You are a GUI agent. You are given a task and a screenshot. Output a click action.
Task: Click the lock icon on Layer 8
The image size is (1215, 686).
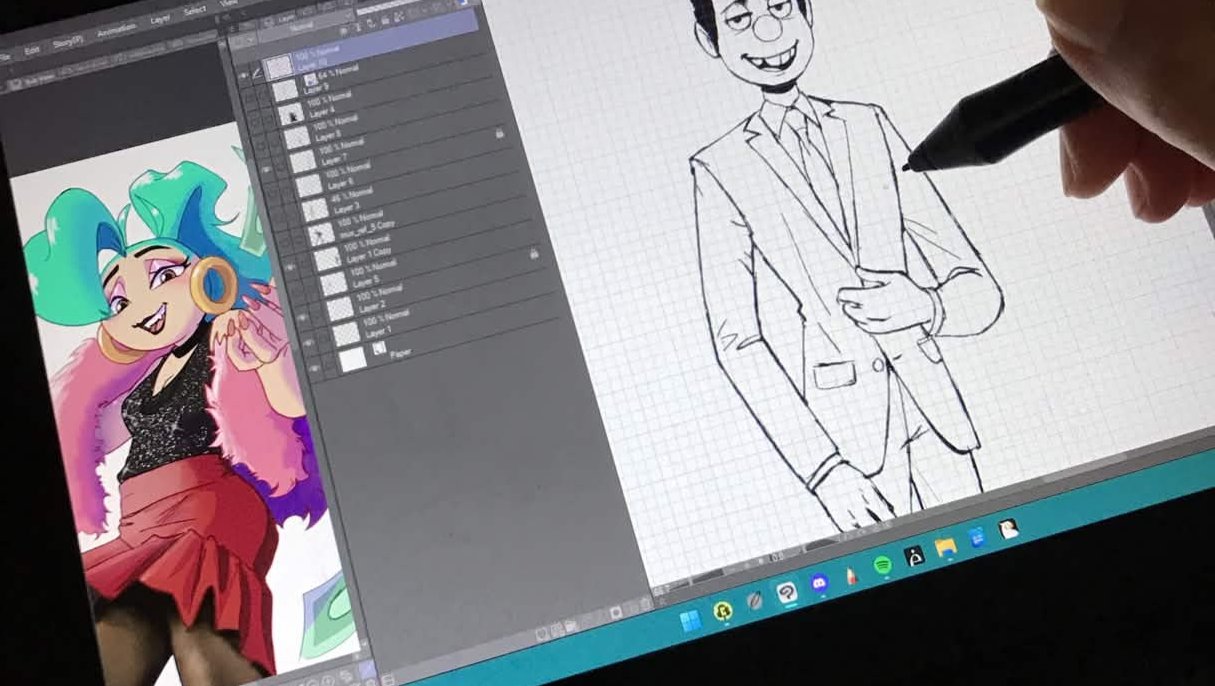[499, 134]
